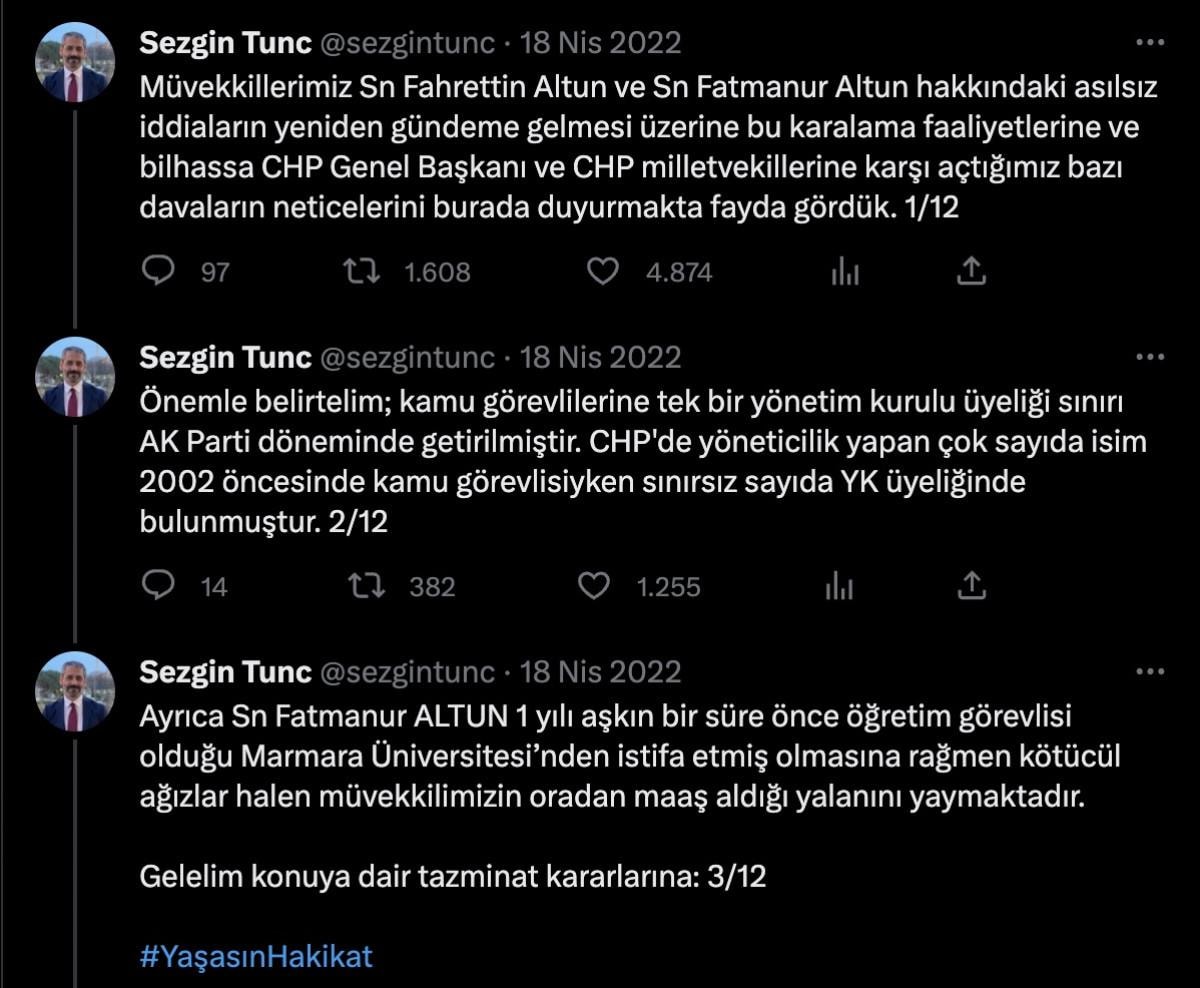Open Sezgin Tunc profile from first tweet name

coord(226,43)
